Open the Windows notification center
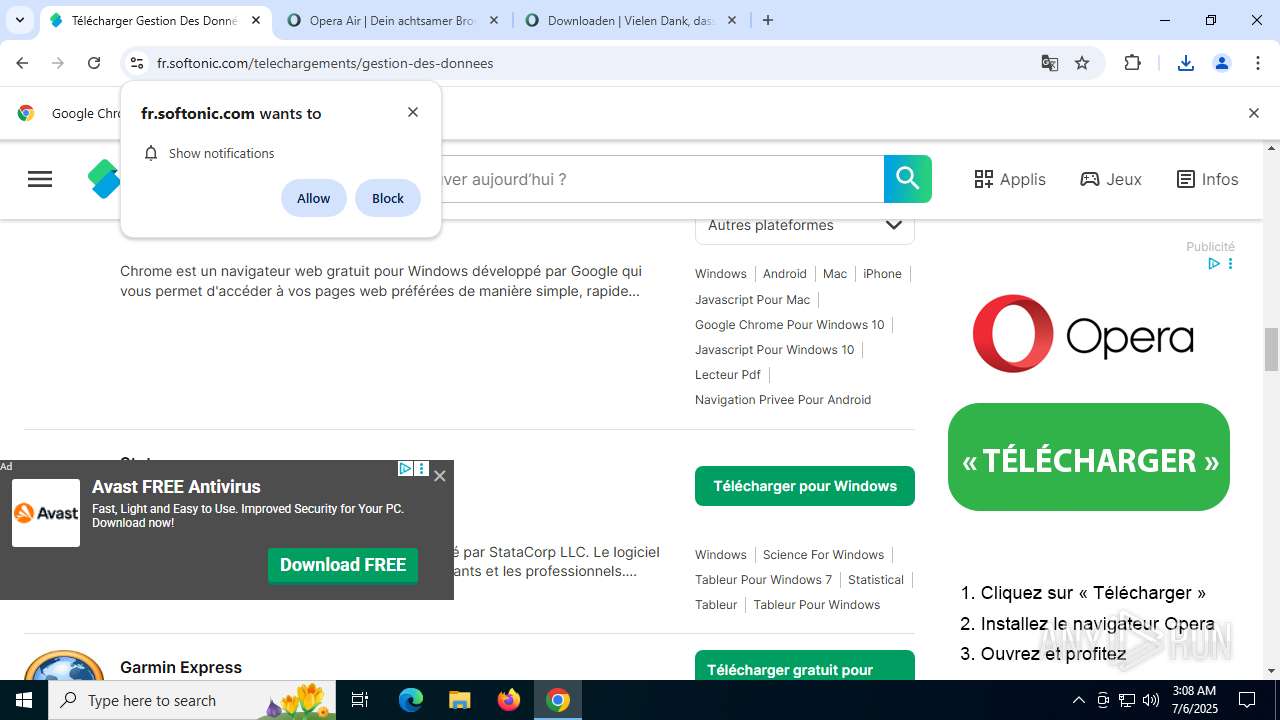The height and width of the screenshot is (720, 1280). click(x=1247, y=700)
